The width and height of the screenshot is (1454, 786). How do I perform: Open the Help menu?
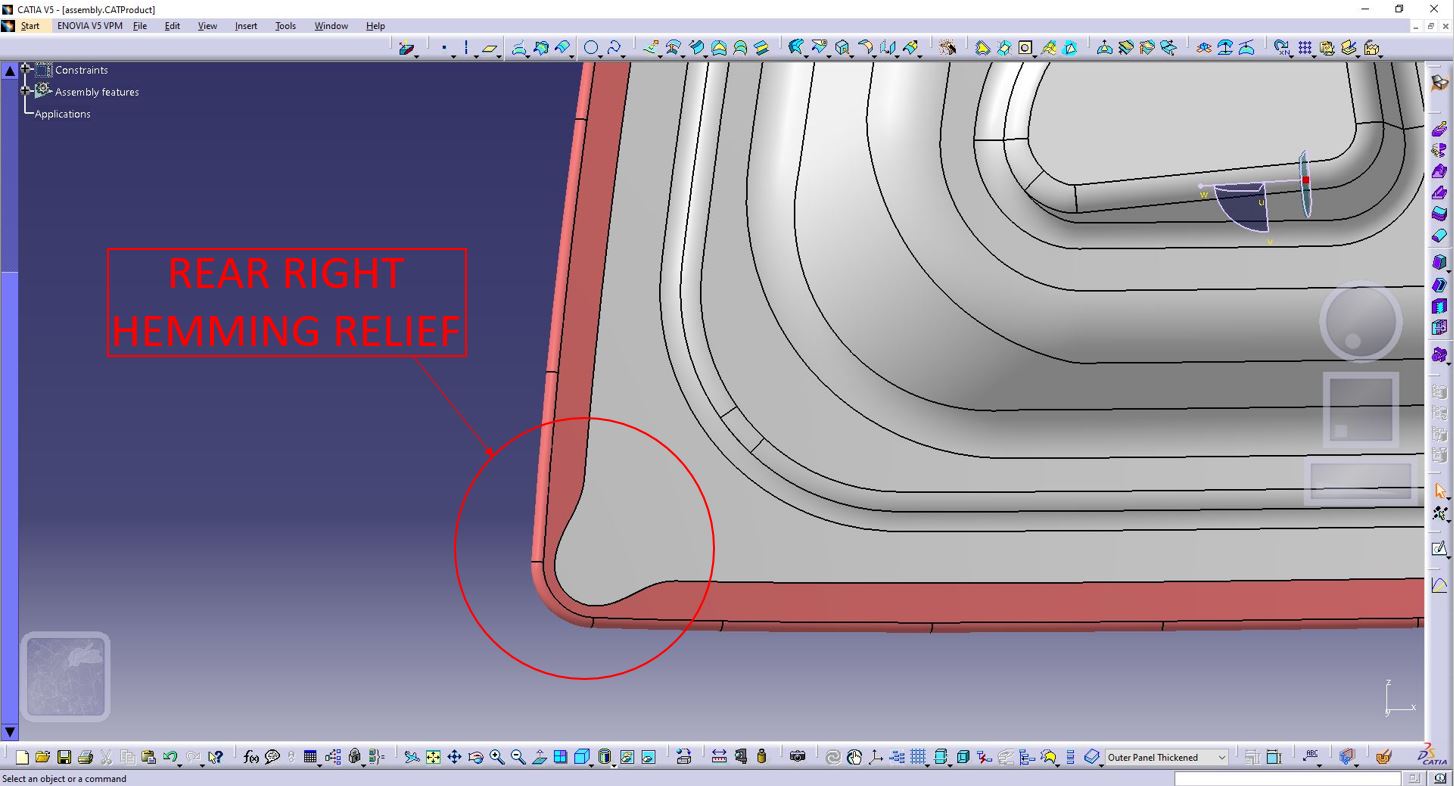pyautogui.click(x=375, y=26)
